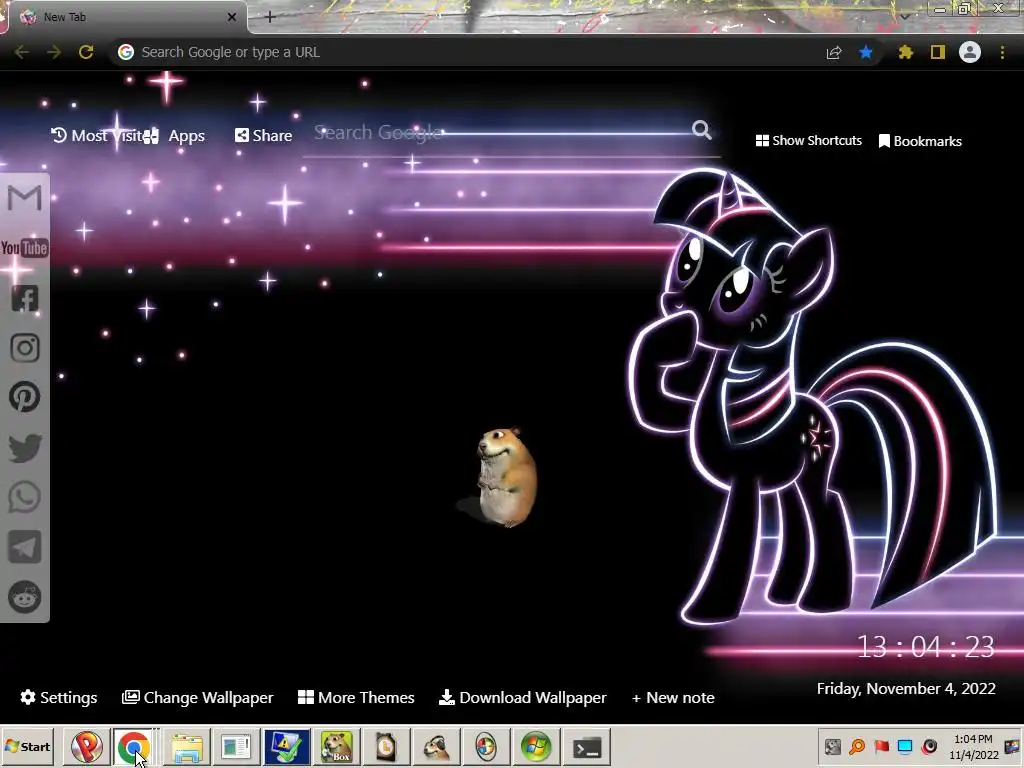Open More Themes
Viewport: 1024px width, 768px height.
357,697
